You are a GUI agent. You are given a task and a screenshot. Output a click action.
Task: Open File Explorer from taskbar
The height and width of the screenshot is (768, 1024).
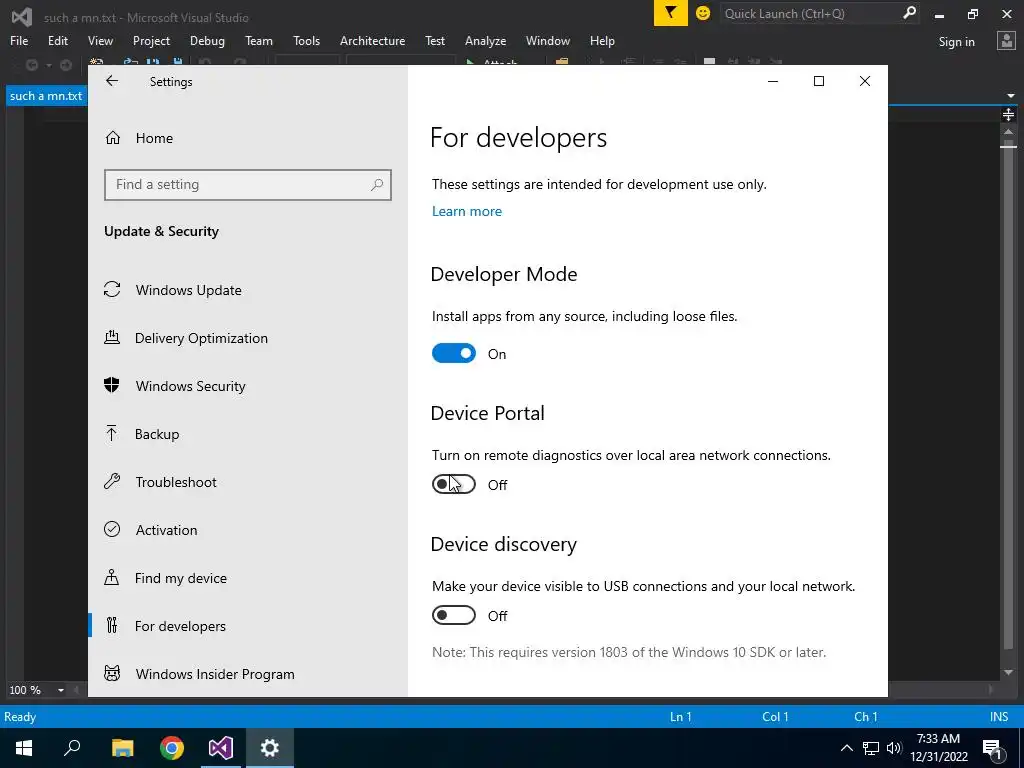pyautogui.click(x=122, y=748)
